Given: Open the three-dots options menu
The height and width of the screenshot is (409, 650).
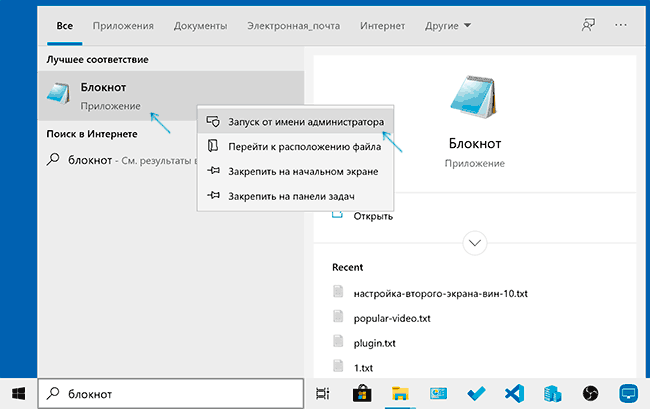Looking at the screenshot, I should 621,25.
